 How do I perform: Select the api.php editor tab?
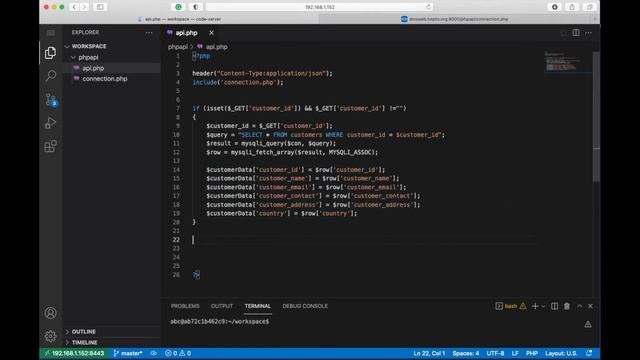[186, 33]
